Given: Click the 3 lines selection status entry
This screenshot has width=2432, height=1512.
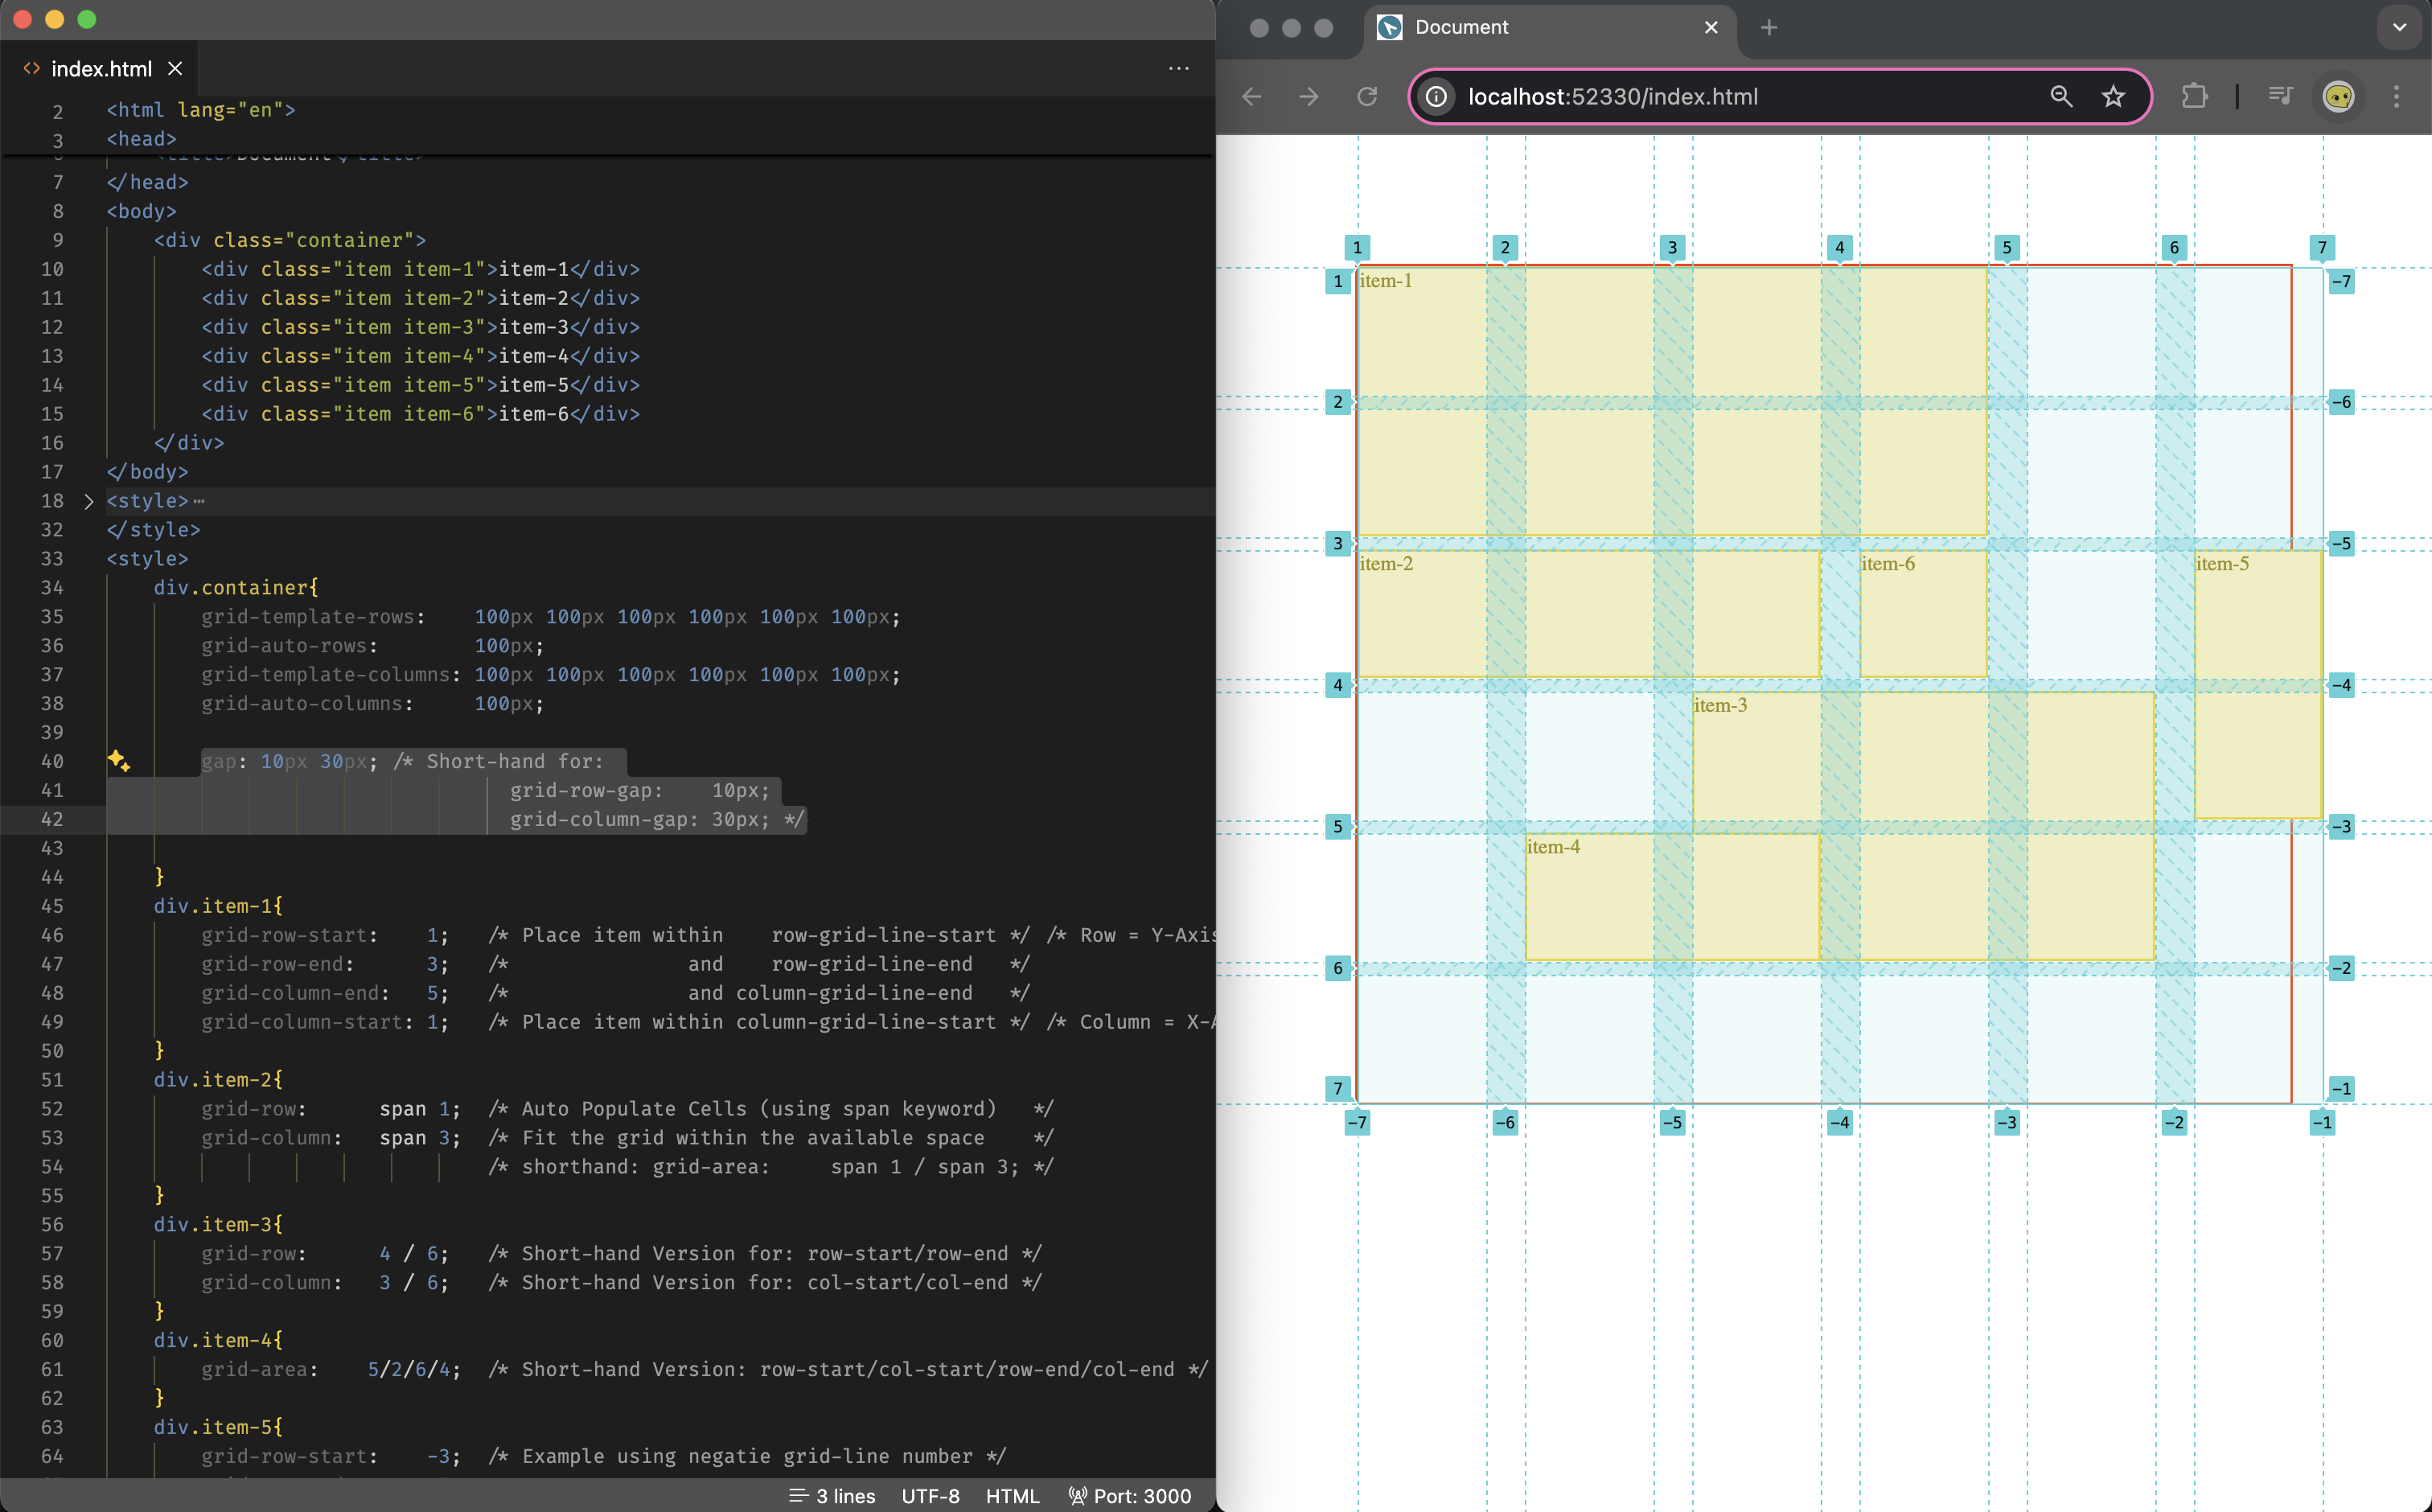Looking at the screenshot, I should click(x=832, y=1496).
